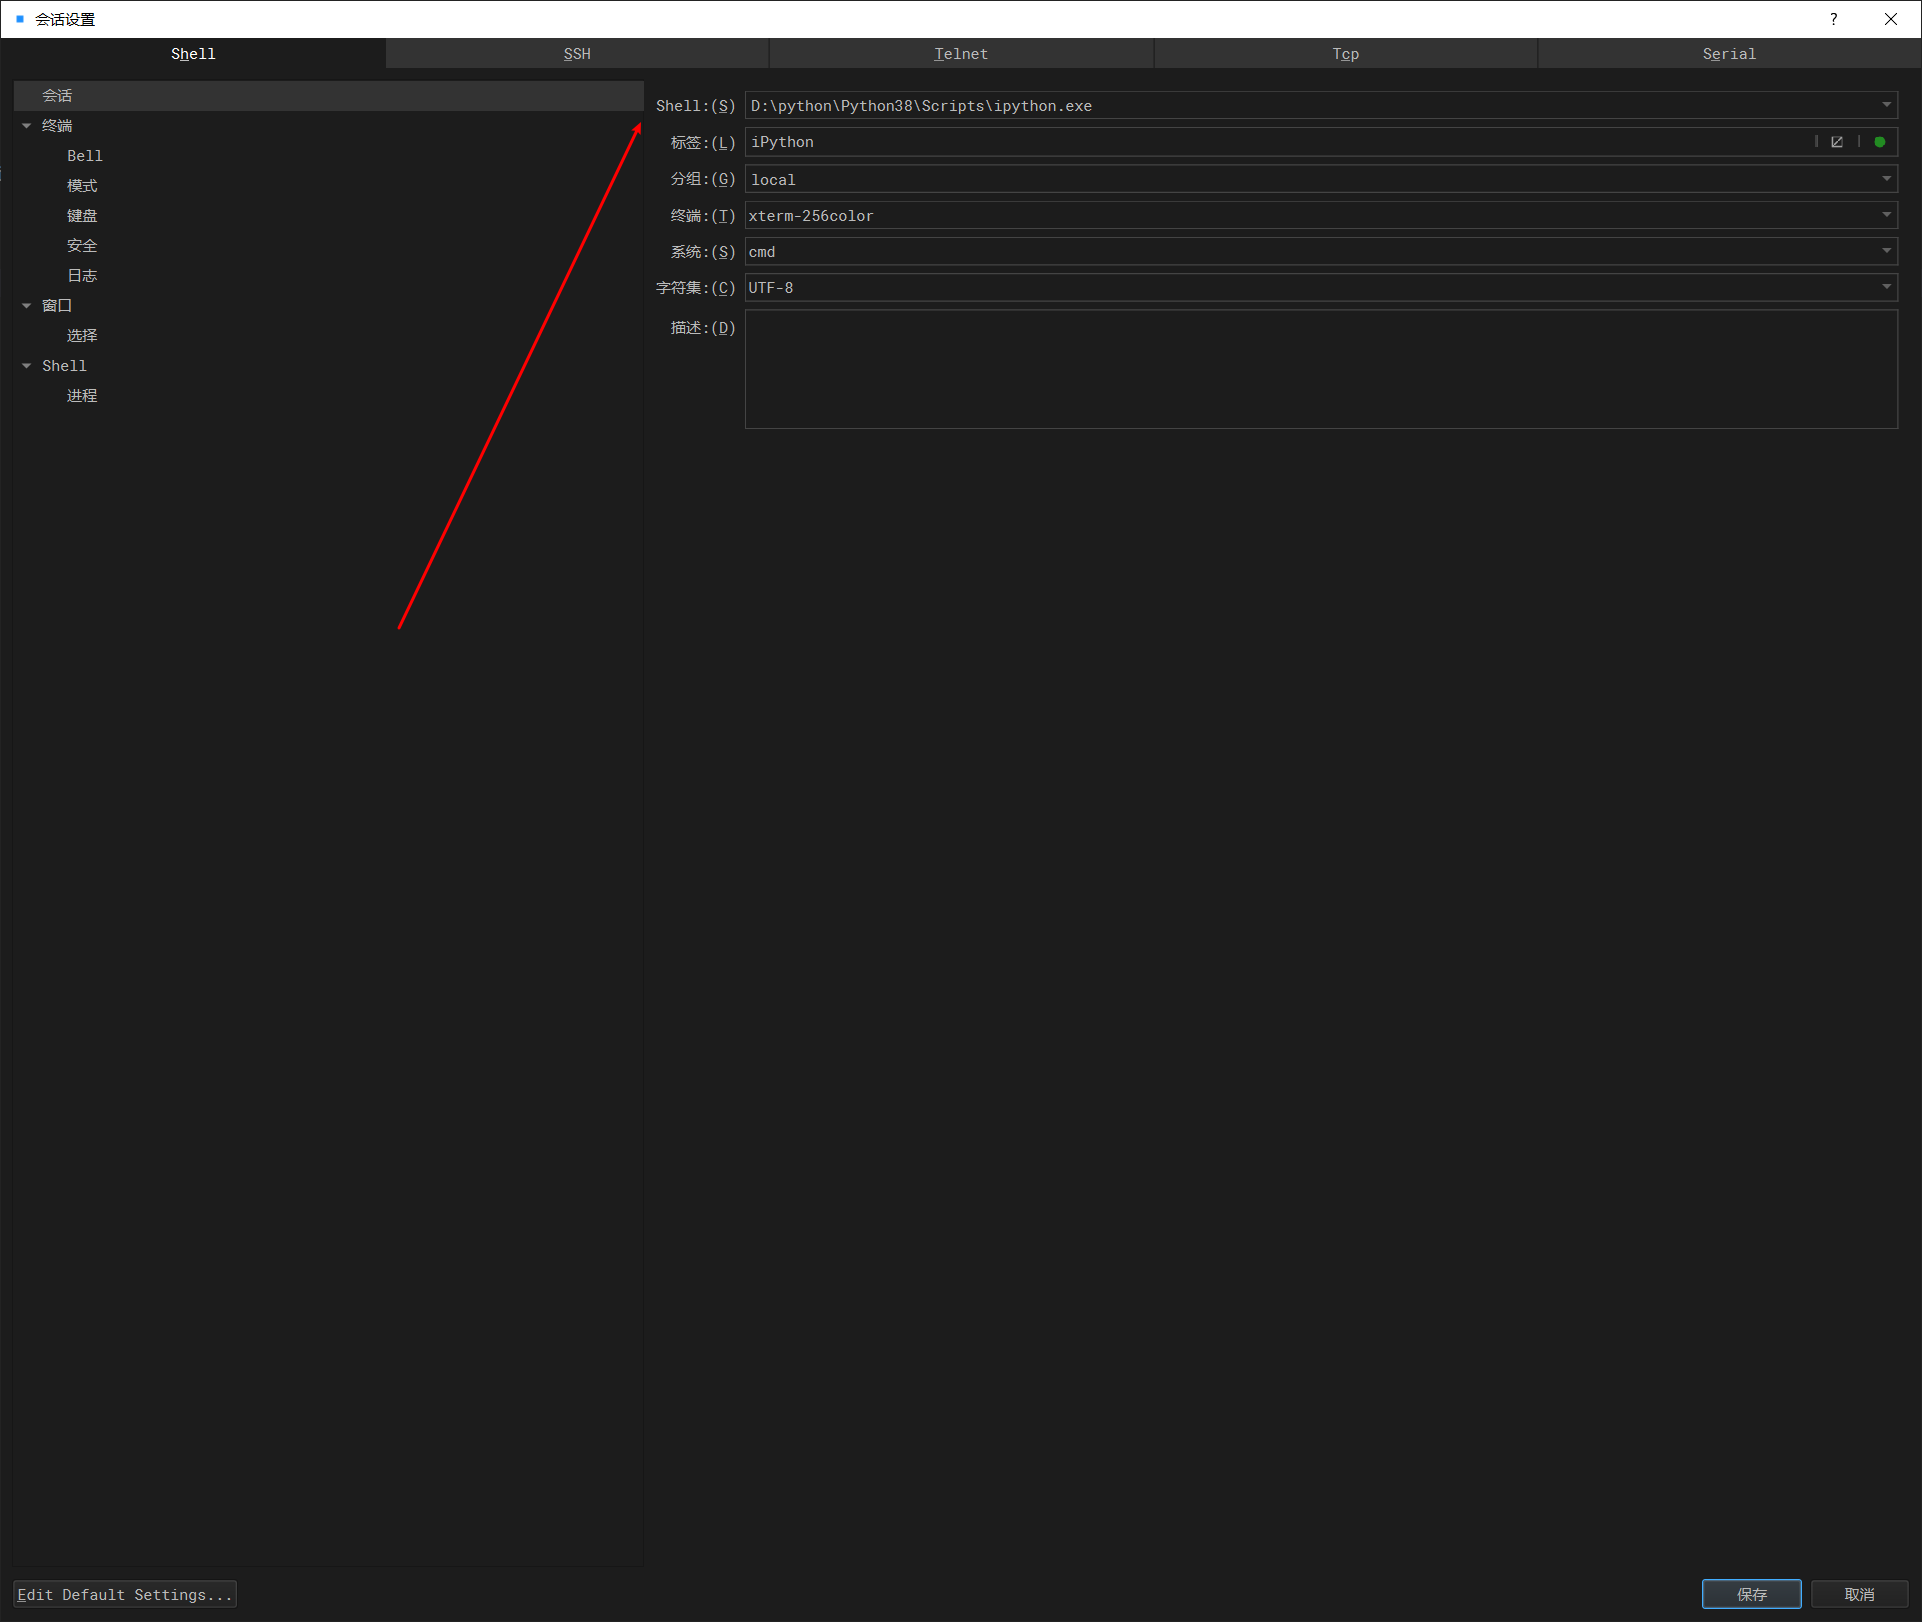Click the 取消 cancel button

(1859, 1594)
